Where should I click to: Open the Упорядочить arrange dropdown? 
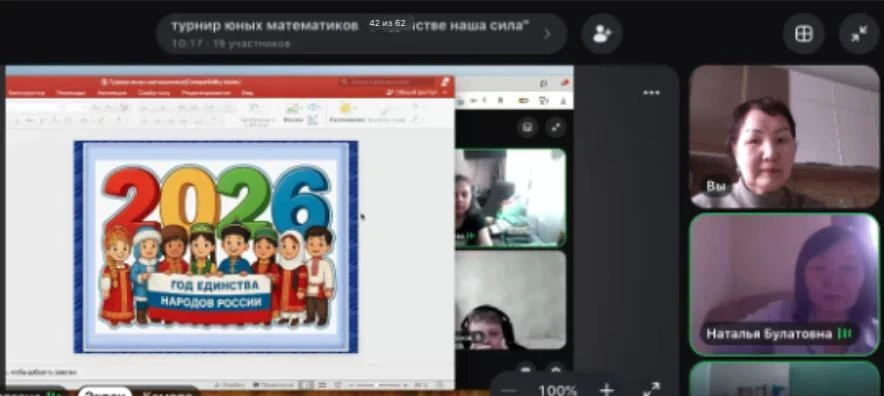[346, 112]
